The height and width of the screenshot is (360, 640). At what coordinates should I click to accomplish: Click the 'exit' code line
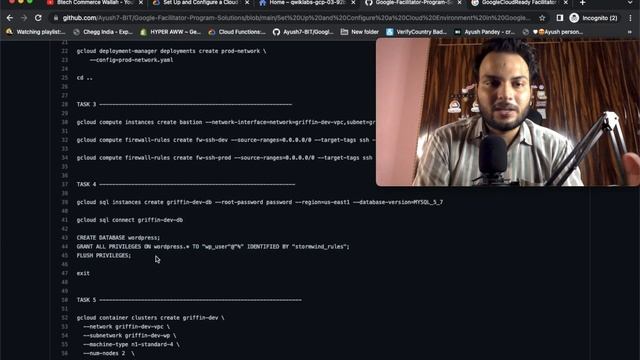pos(83,273)
